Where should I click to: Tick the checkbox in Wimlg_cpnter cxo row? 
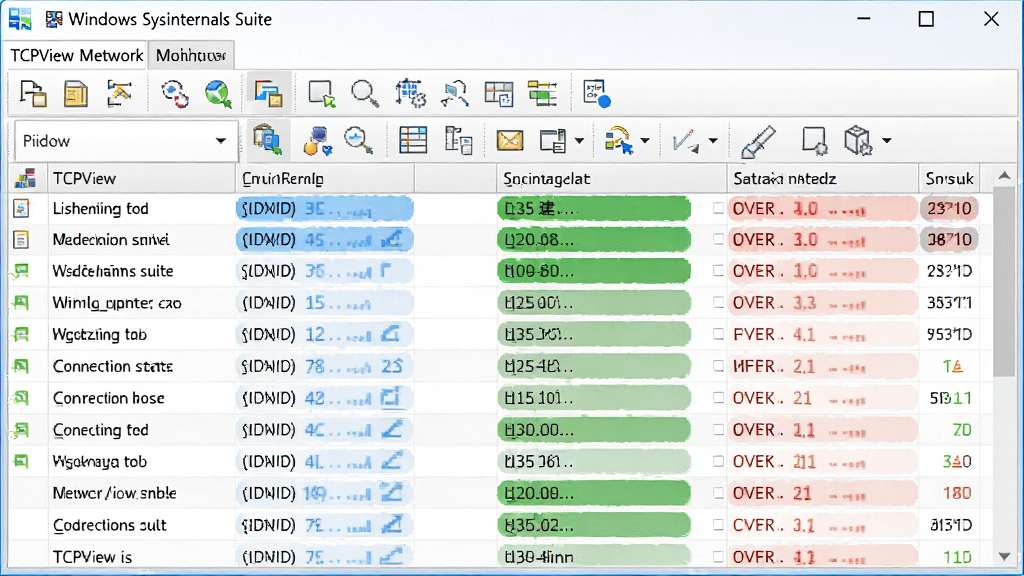718,302
